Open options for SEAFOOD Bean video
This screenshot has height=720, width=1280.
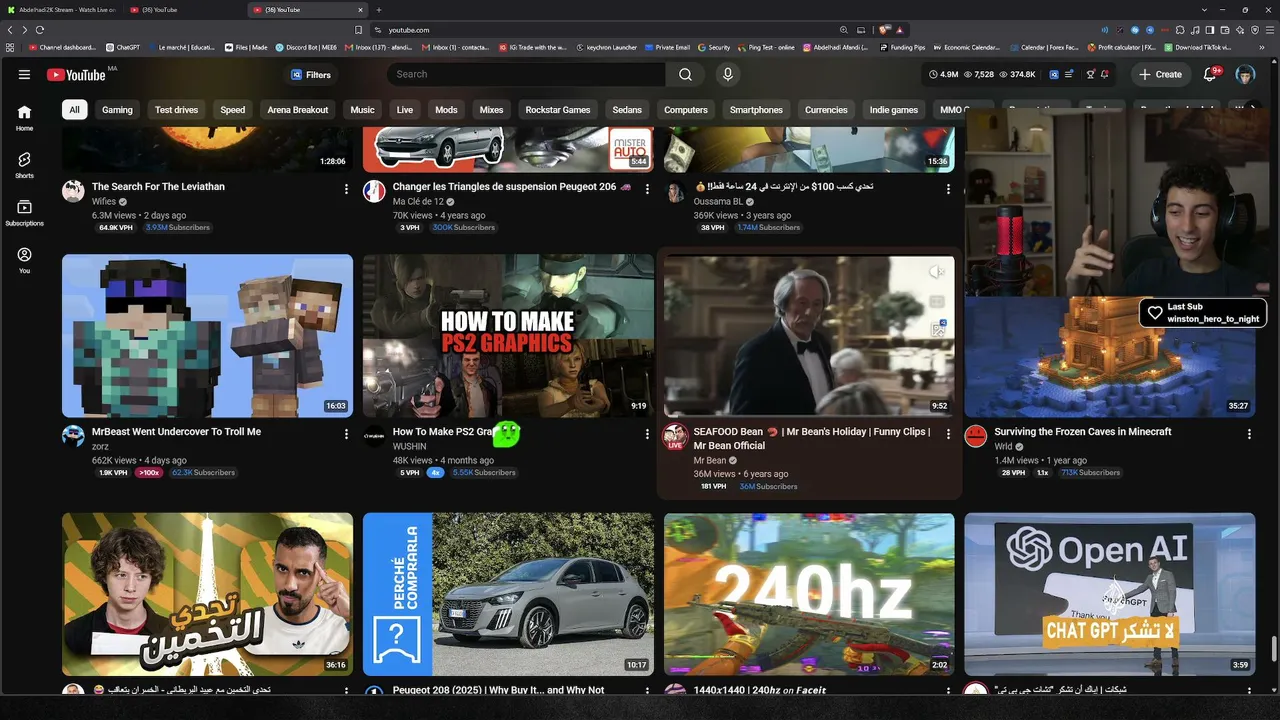coord(948,434)
